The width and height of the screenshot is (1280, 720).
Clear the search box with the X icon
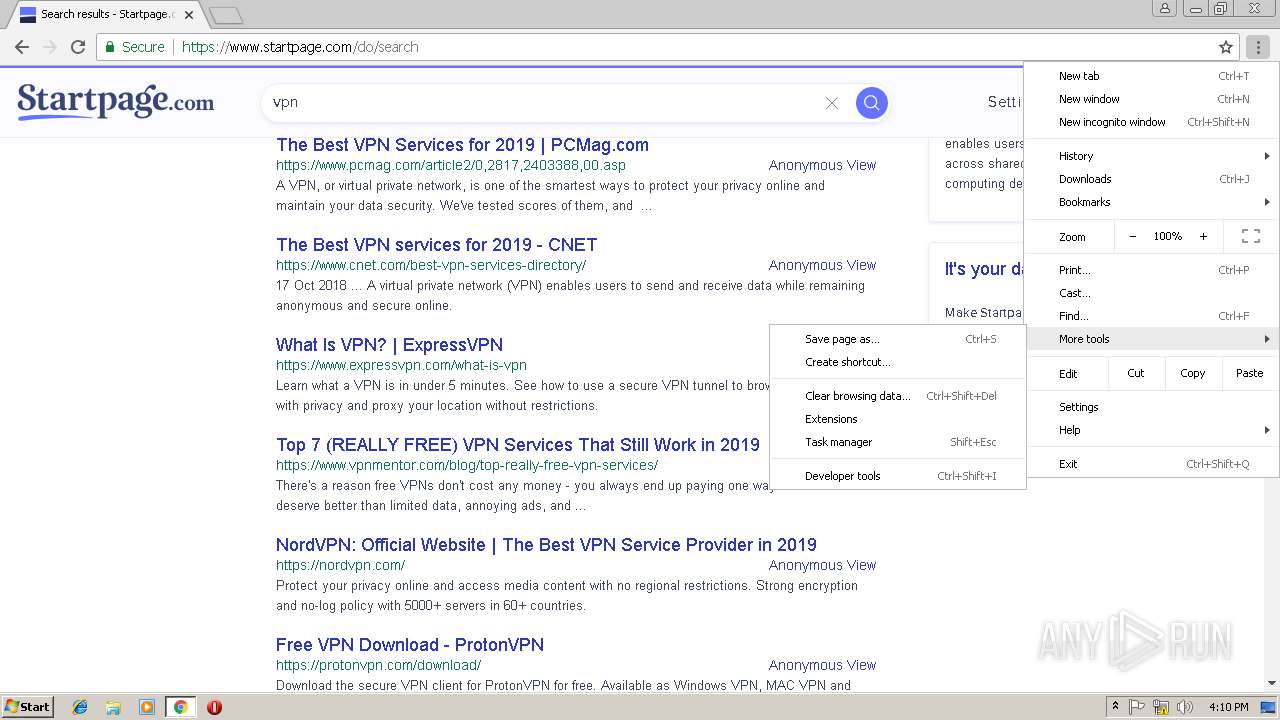coord(831,103)
